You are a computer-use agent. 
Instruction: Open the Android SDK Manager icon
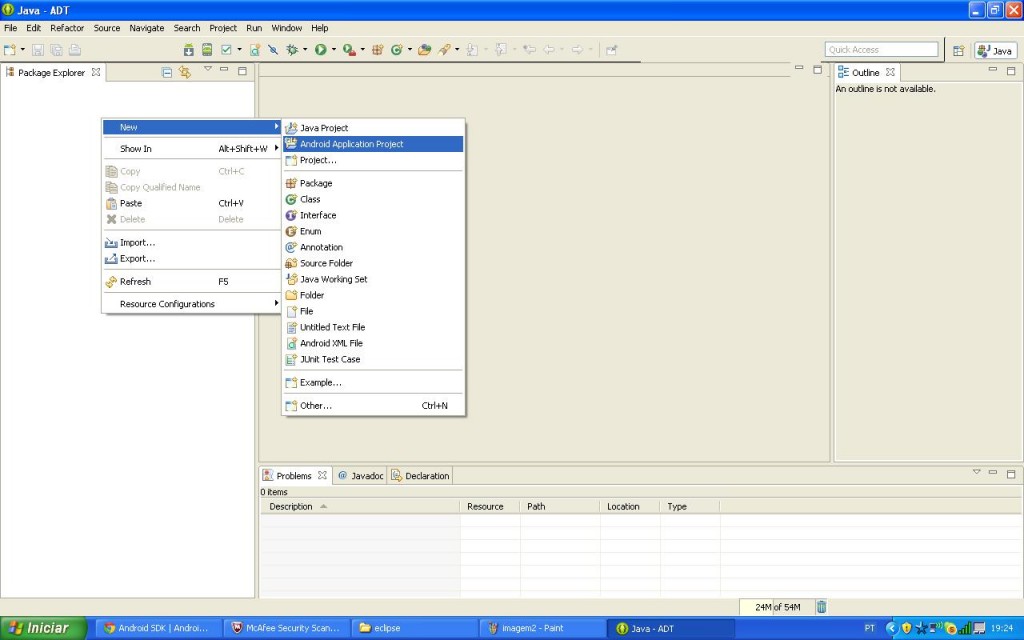click(189, 50)
